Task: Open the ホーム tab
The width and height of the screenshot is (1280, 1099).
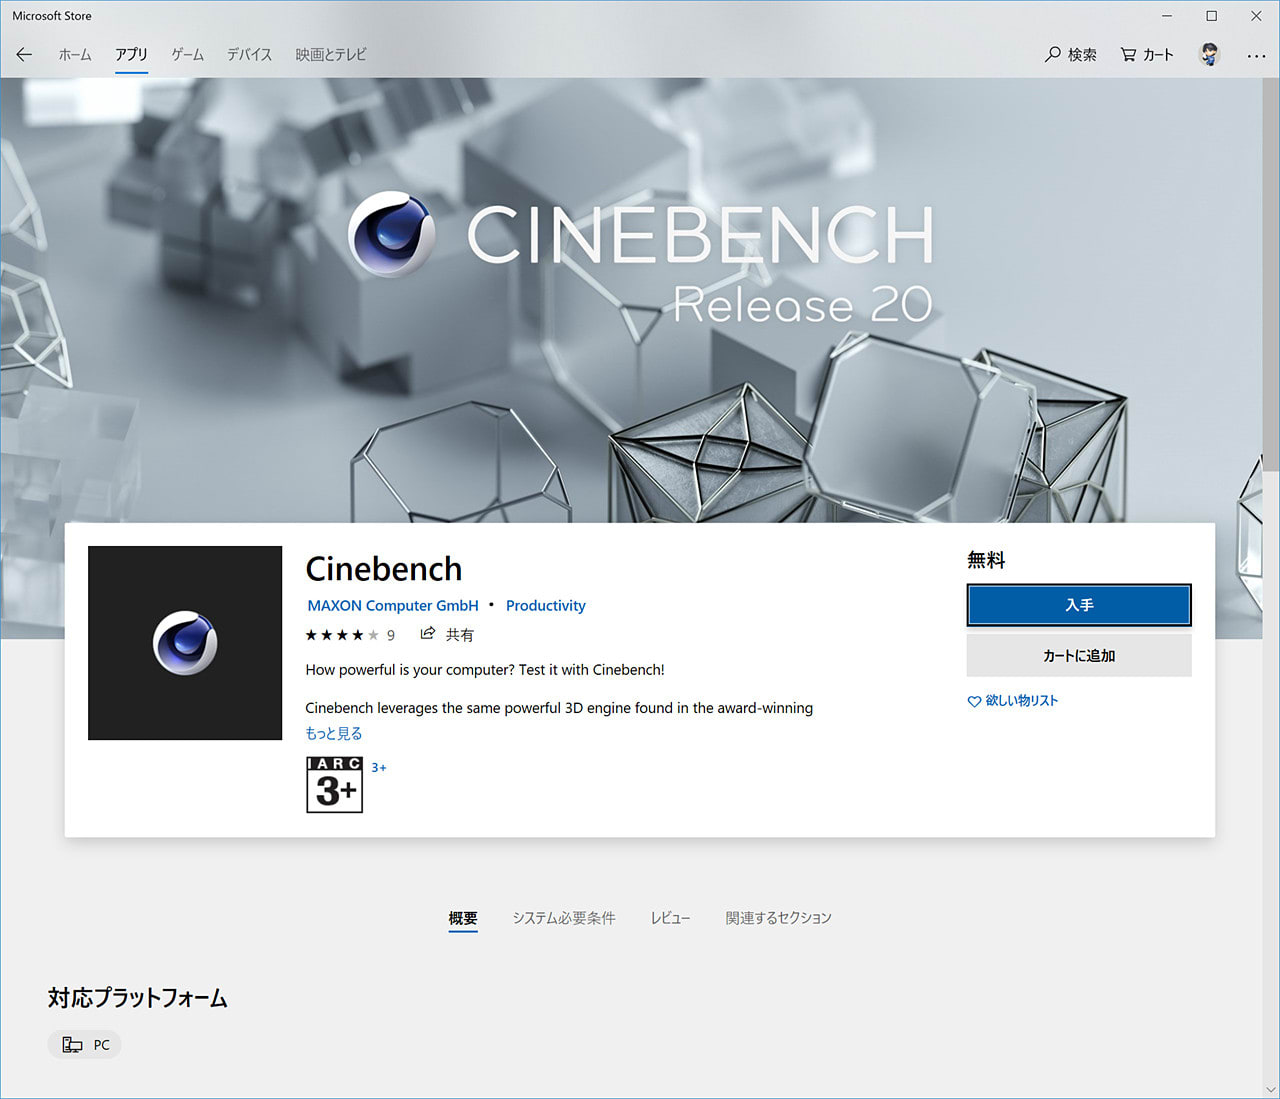Action: (x=75, y=55)
